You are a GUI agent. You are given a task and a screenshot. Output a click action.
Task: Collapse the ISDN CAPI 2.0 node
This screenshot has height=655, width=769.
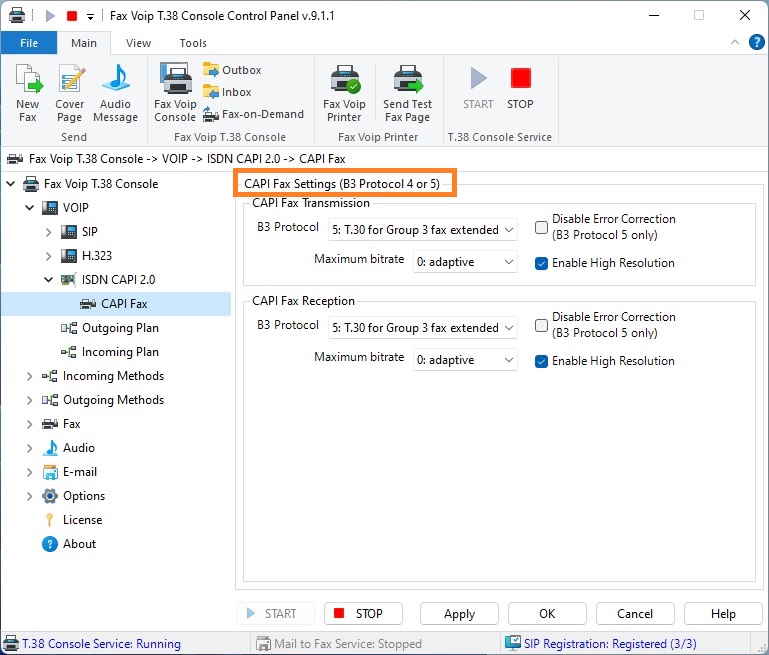point(49,280)
